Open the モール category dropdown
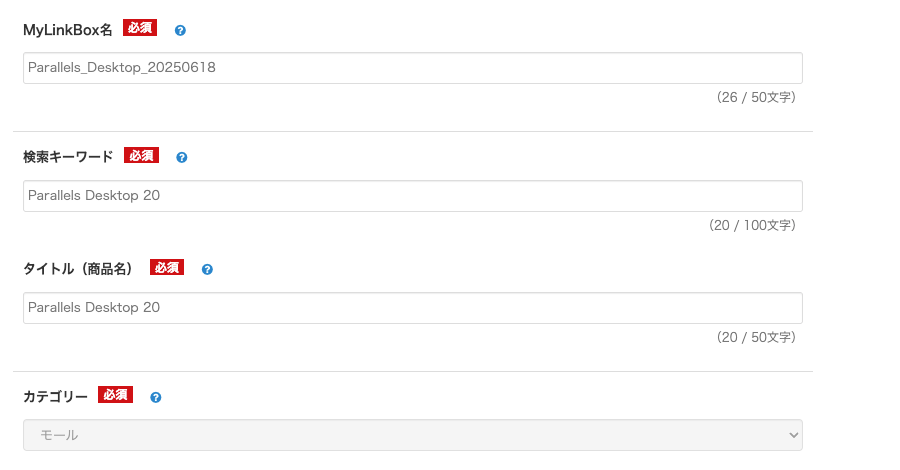This screenshot has height=470, width=900. click(413, 435)
